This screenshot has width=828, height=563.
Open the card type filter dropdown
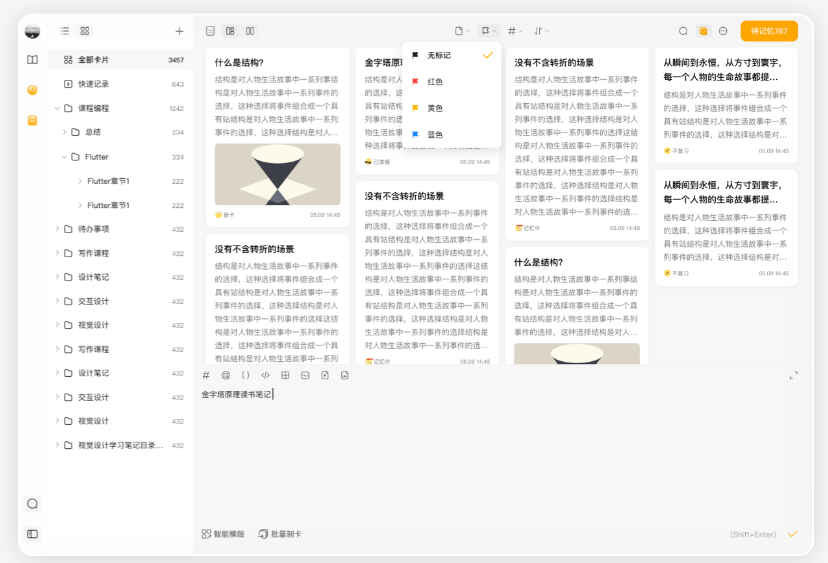click(x=462, y=31)
